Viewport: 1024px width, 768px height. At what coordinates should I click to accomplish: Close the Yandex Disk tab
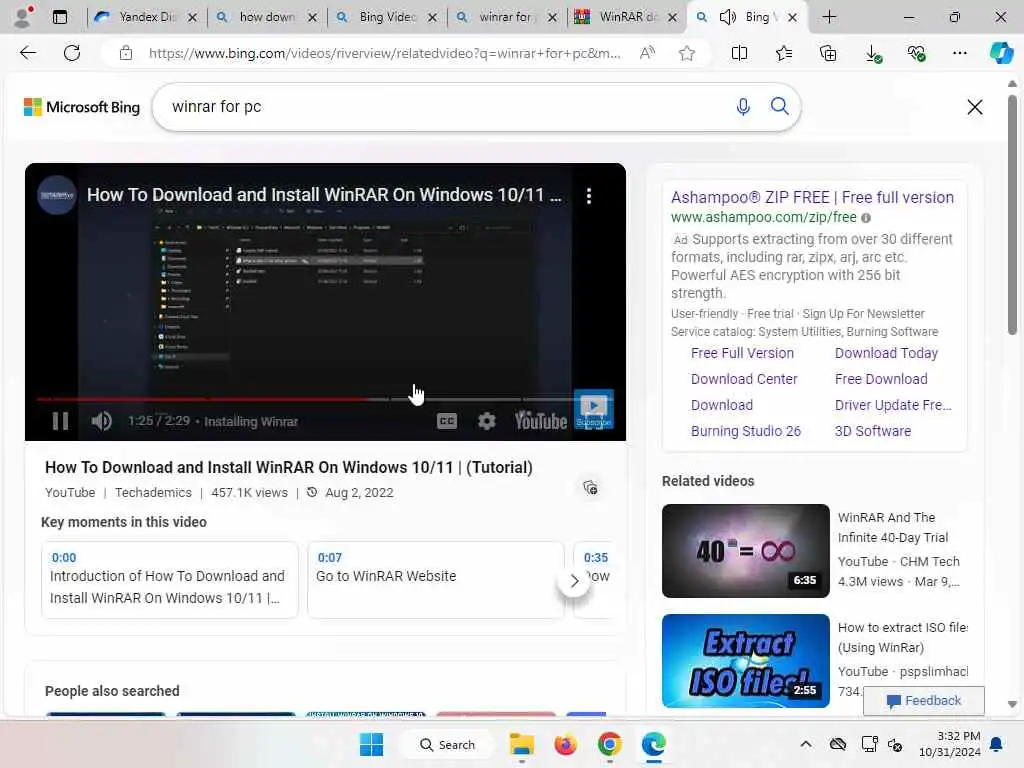pos(193,18)
